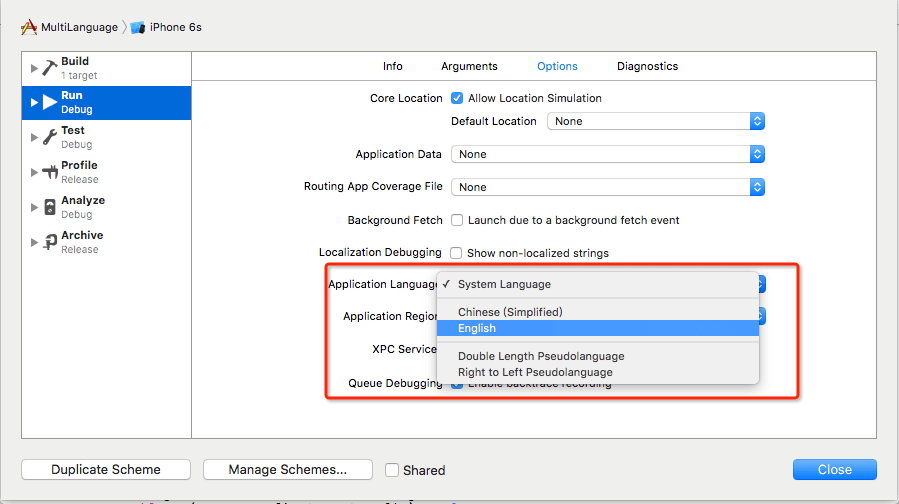Click the Duplicate Scheme button
Image resolution: width=899 pixels, height=504 pixels.
(x=106, y=469)
